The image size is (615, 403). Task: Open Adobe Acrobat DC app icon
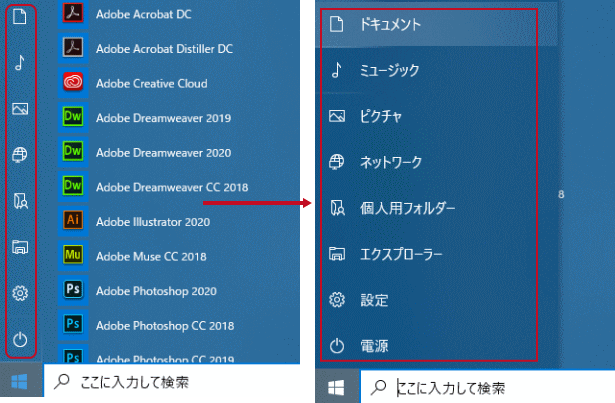pos(73,13)
